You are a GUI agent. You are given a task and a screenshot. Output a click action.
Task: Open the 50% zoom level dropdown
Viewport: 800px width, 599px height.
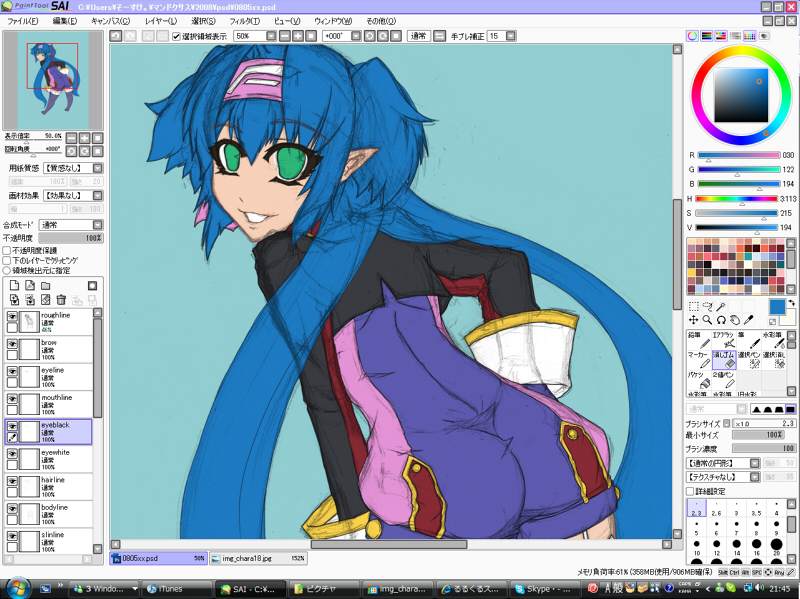pyautogui.click(x=271, y=36)
